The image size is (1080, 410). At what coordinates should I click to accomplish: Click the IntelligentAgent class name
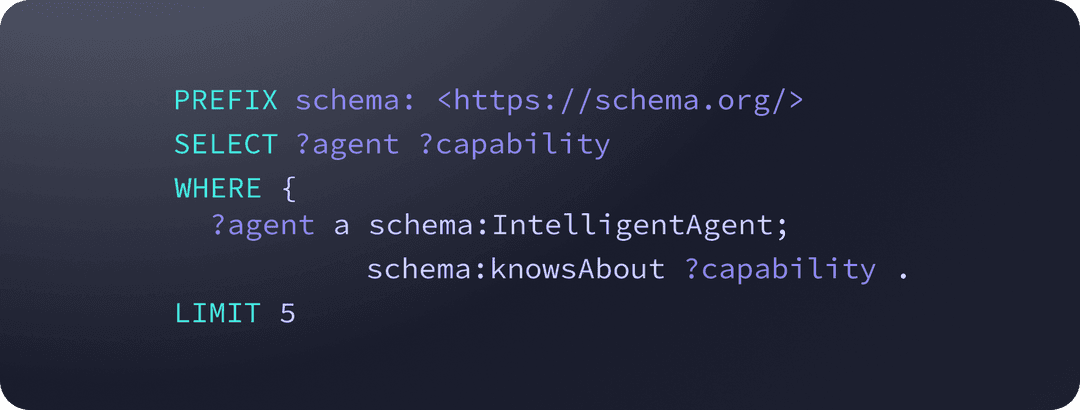click(634, 226)
